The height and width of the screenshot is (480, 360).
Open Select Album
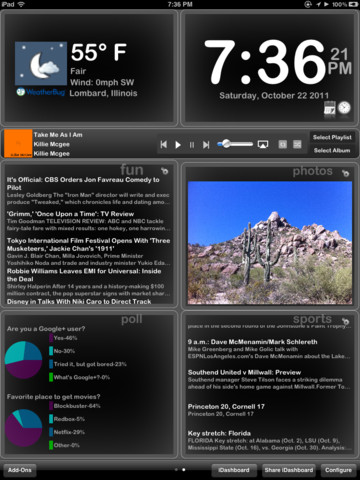point(332,150)
